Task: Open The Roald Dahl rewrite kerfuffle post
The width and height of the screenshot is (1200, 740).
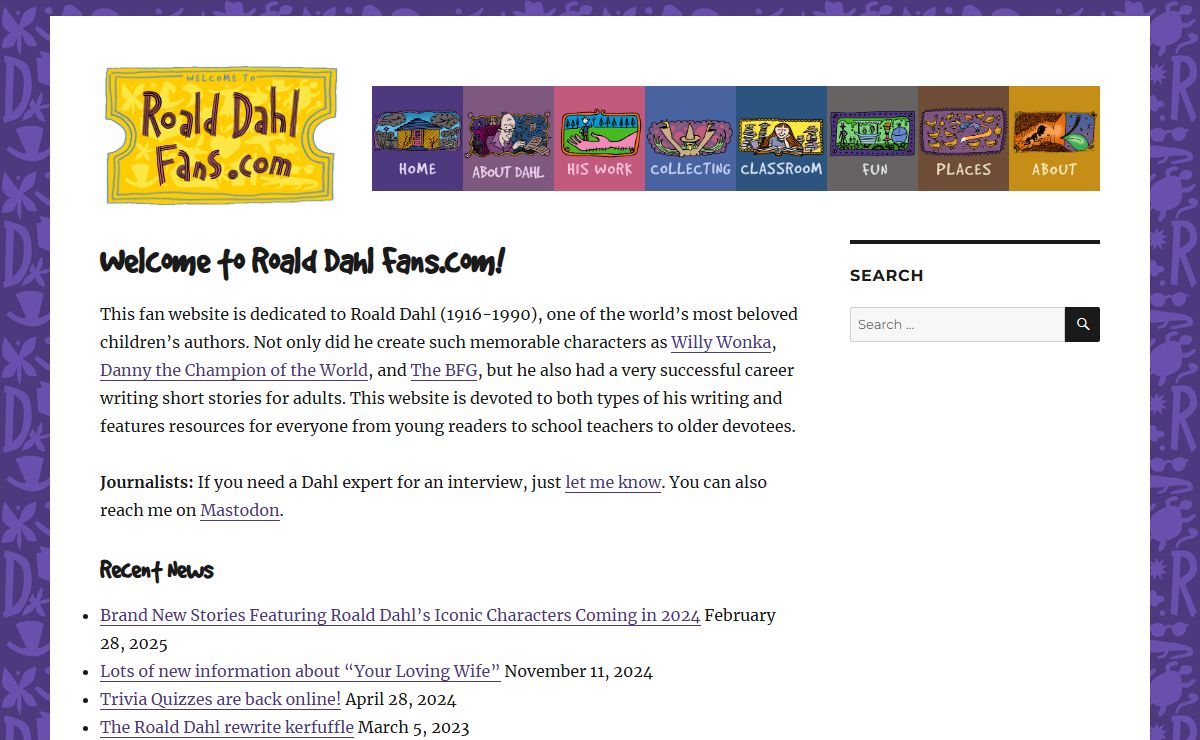Action: (227, 727)
